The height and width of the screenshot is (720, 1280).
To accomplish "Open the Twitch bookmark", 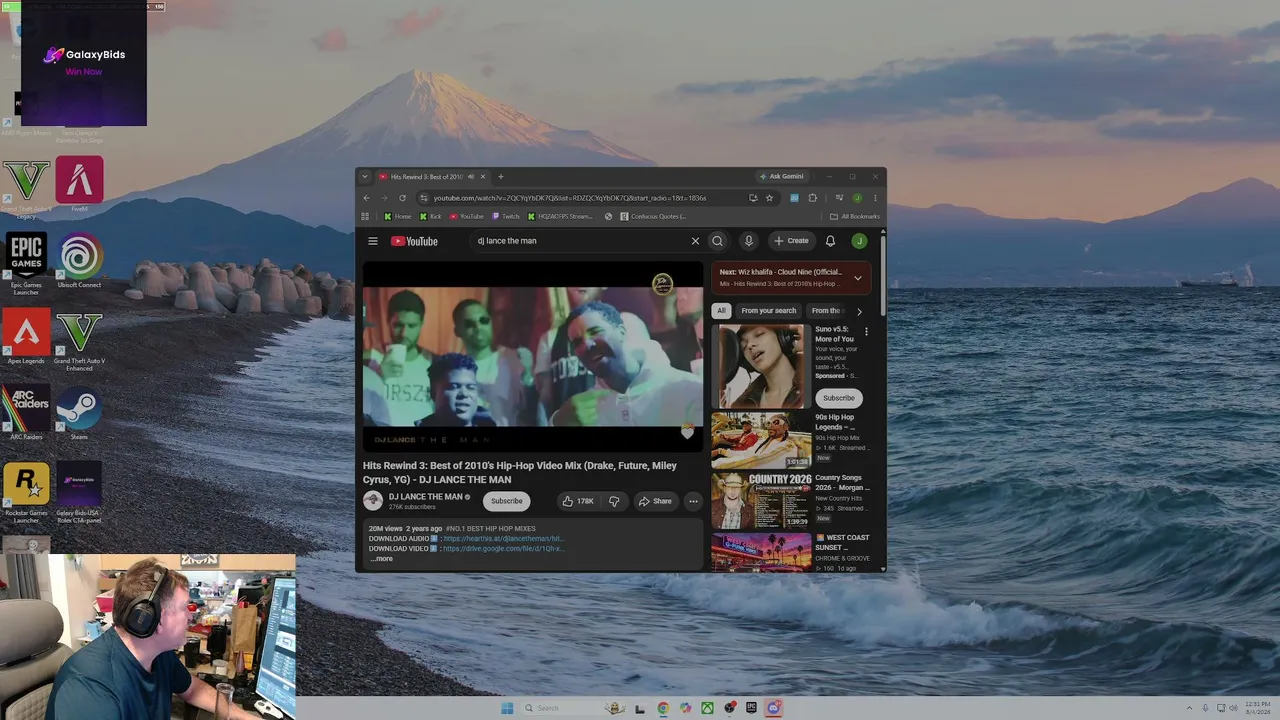I will (x=505, y=216).
